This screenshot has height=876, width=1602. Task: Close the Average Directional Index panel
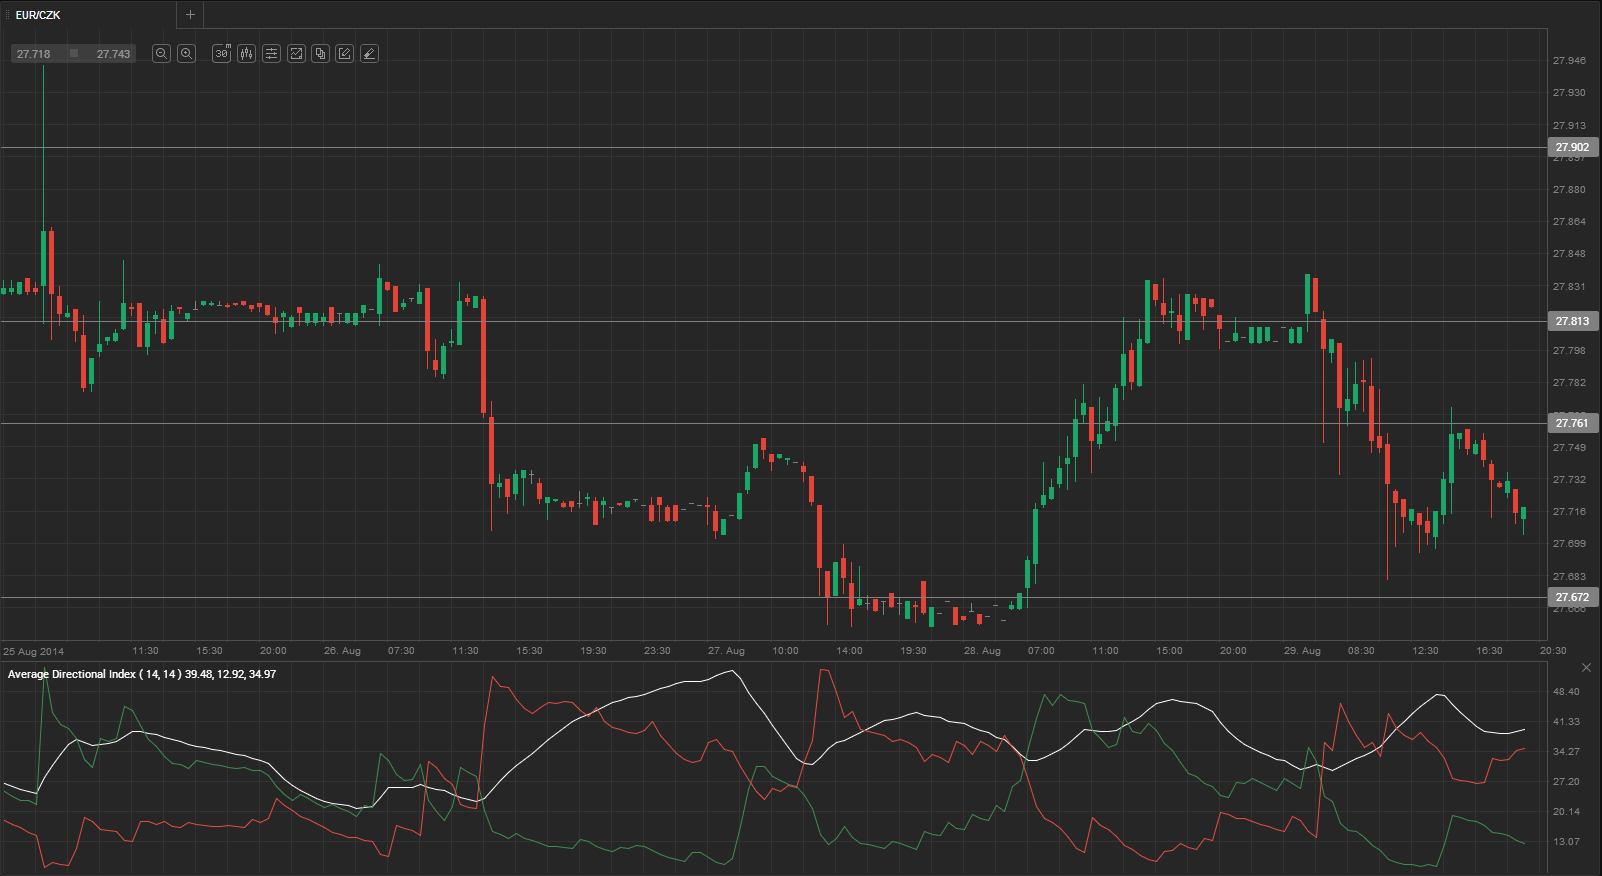(1586, 667)
